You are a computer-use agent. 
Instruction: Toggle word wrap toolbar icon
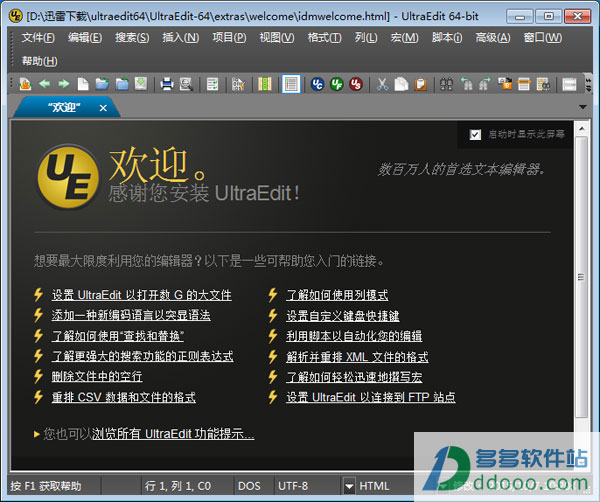point(212,84)
